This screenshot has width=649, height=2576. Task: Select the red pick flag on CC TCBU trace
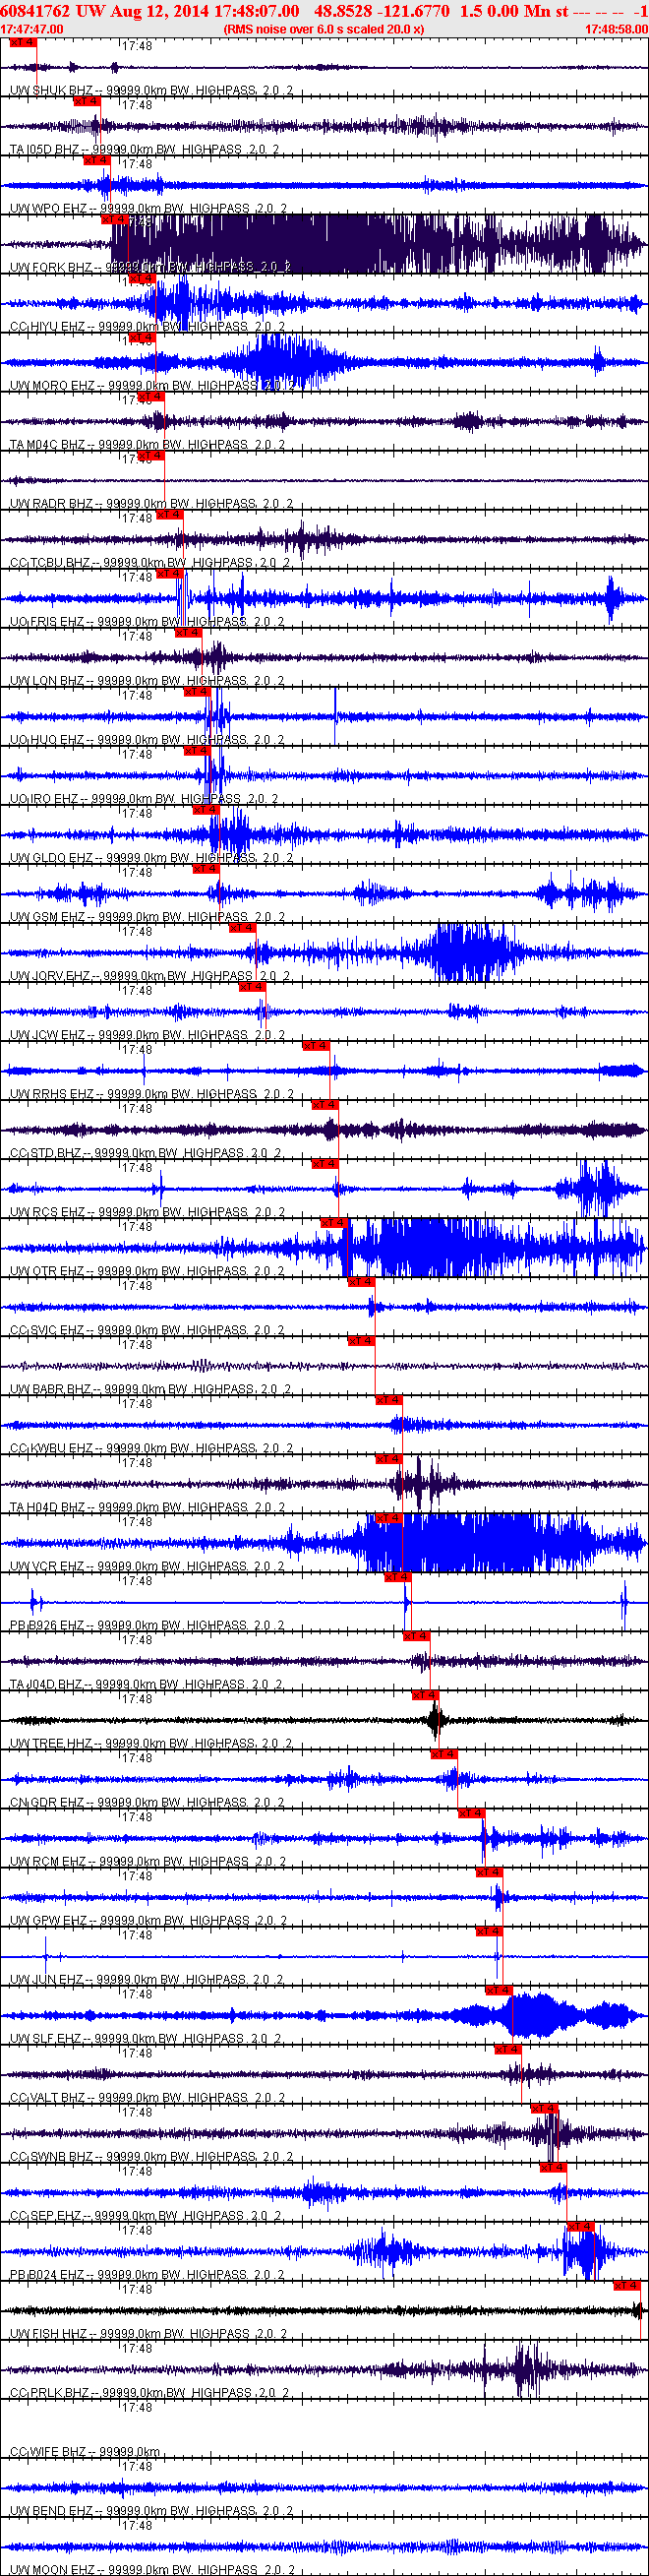click(x=169, y=515)
